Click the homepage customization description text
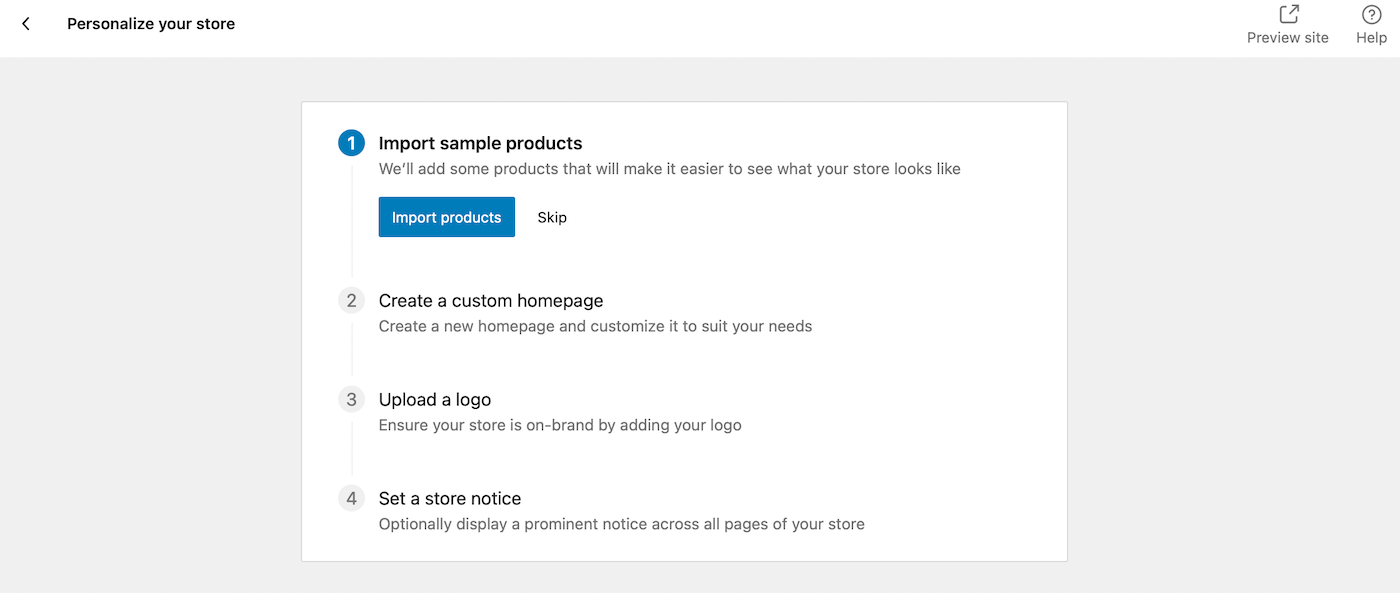Image resolution: width=1400 pixels, height=593 pixels. [594, 326]
